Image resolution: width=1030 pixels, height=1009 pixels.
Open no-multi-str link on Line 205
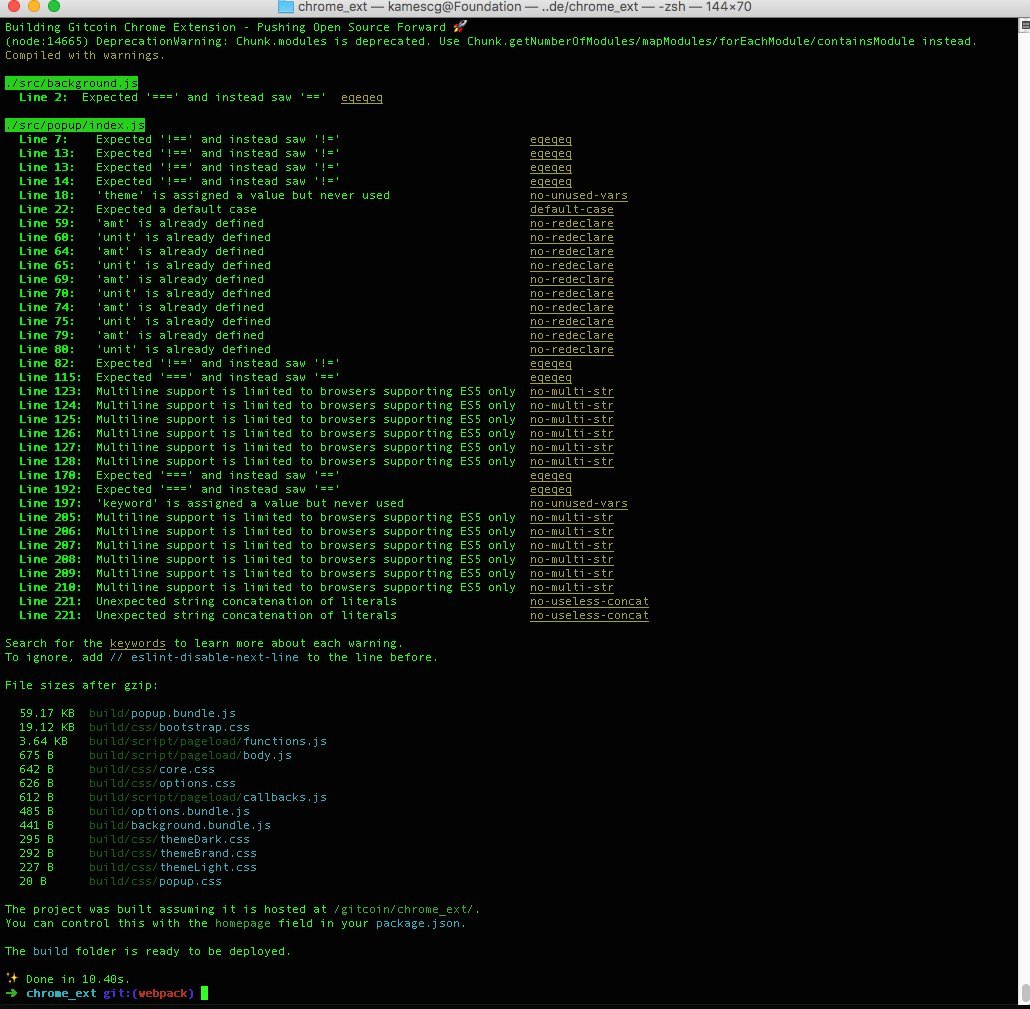[x=571, y=518]
